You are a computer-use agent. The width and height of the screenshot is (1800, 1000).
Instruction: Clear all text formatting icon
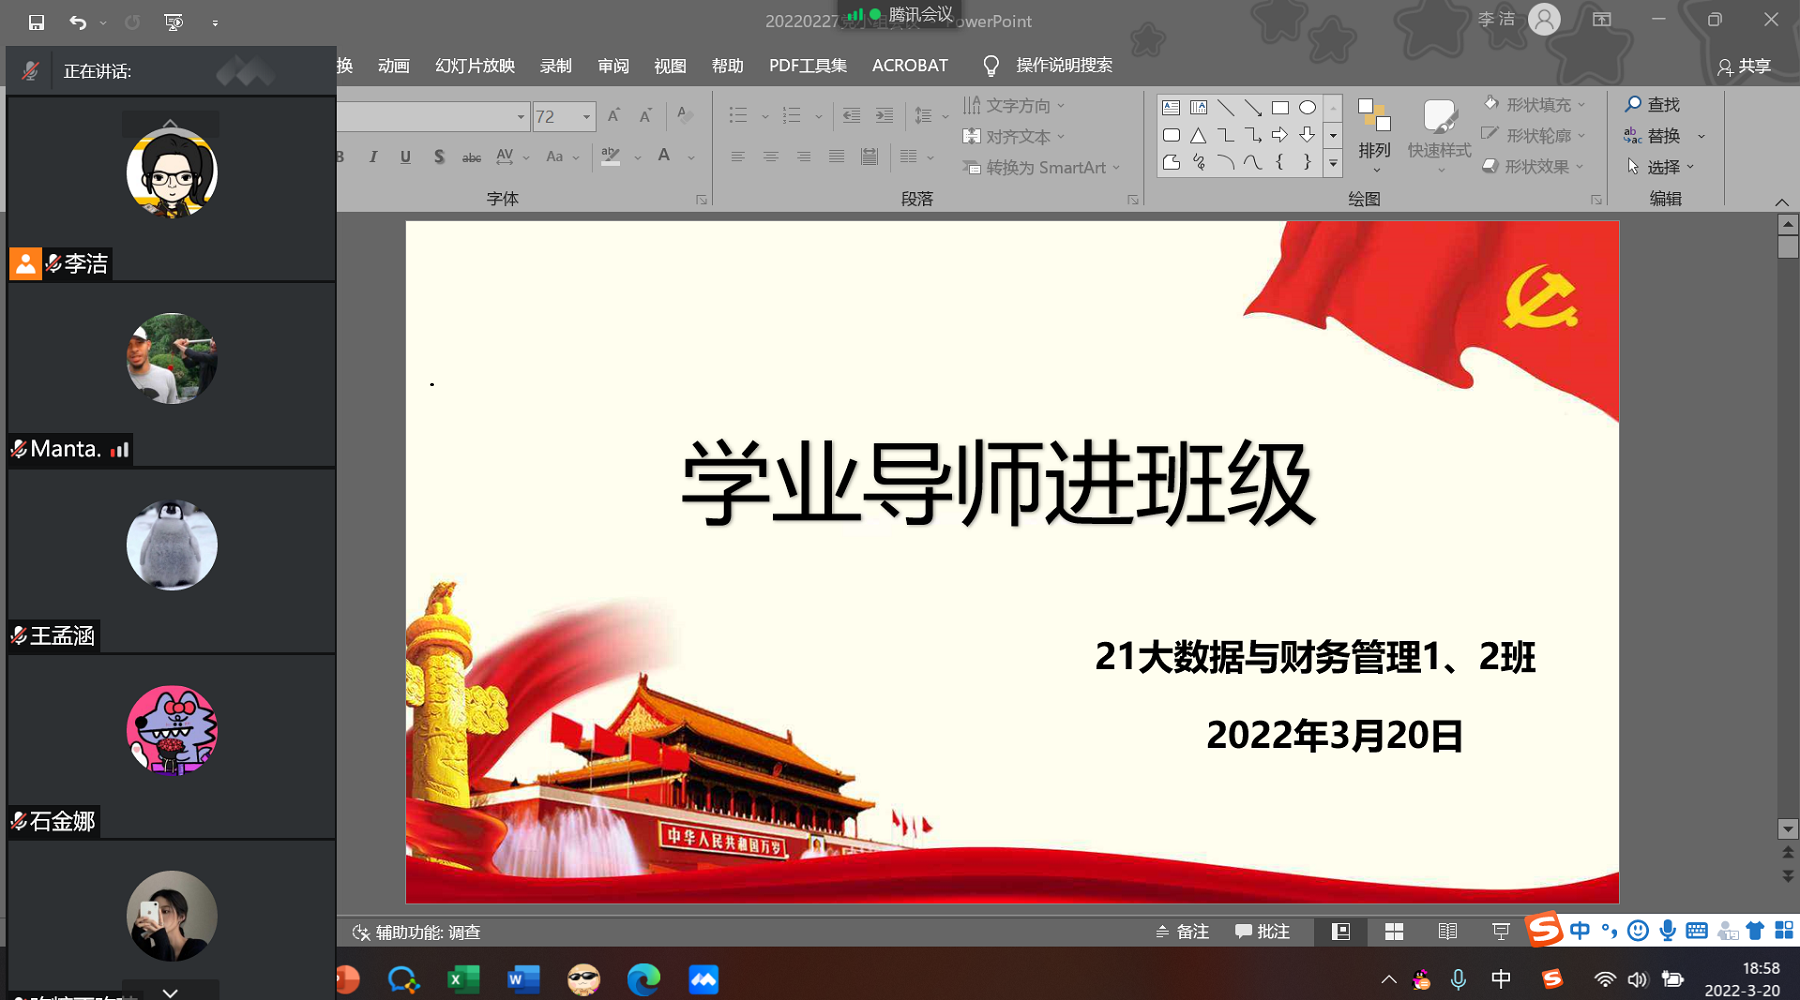684,115
